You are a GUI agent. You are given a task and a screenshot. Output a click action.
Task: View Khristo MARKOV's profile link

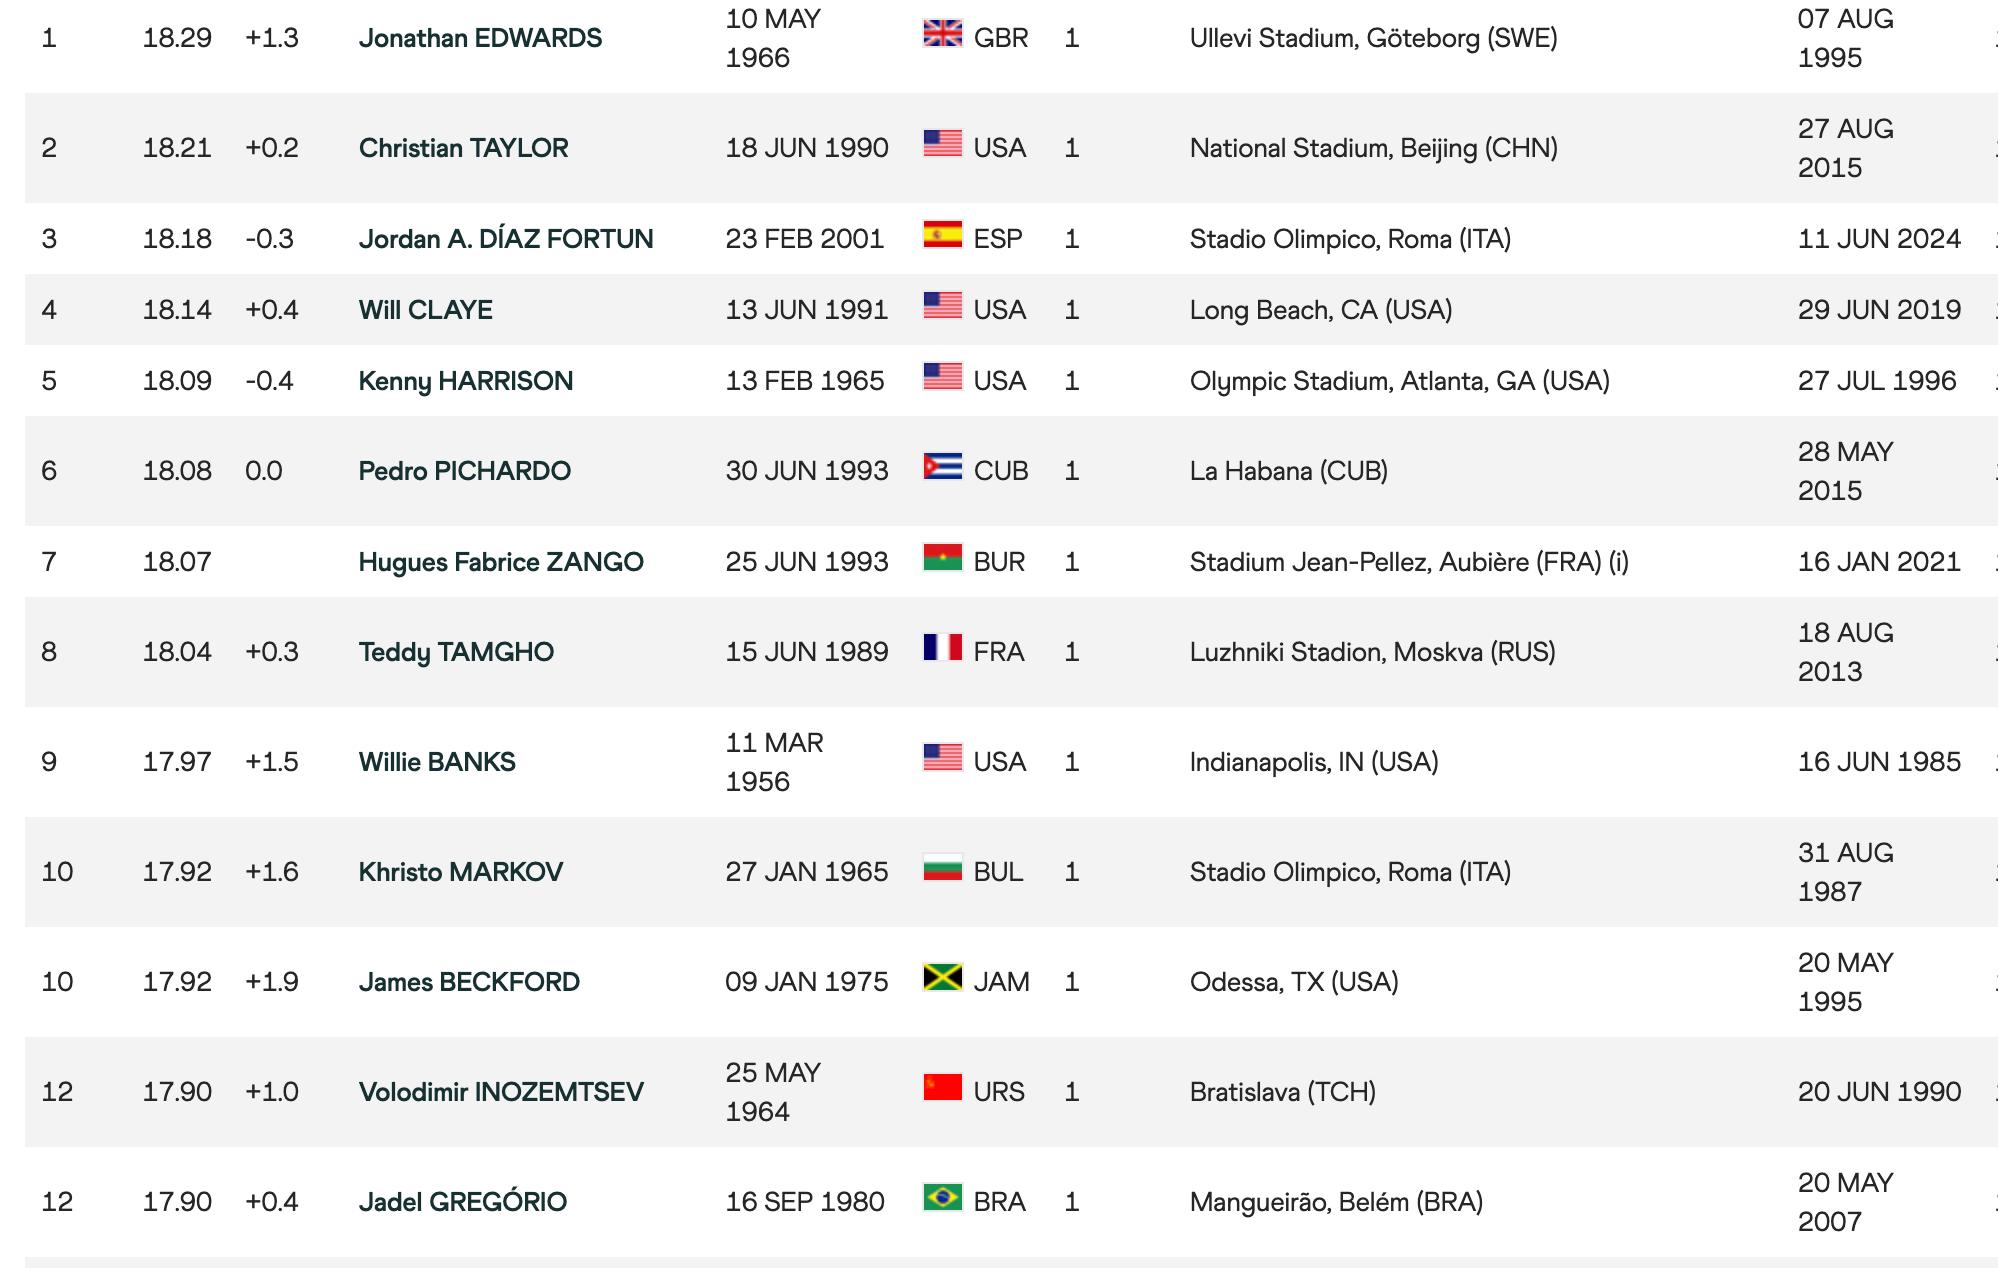460,872
